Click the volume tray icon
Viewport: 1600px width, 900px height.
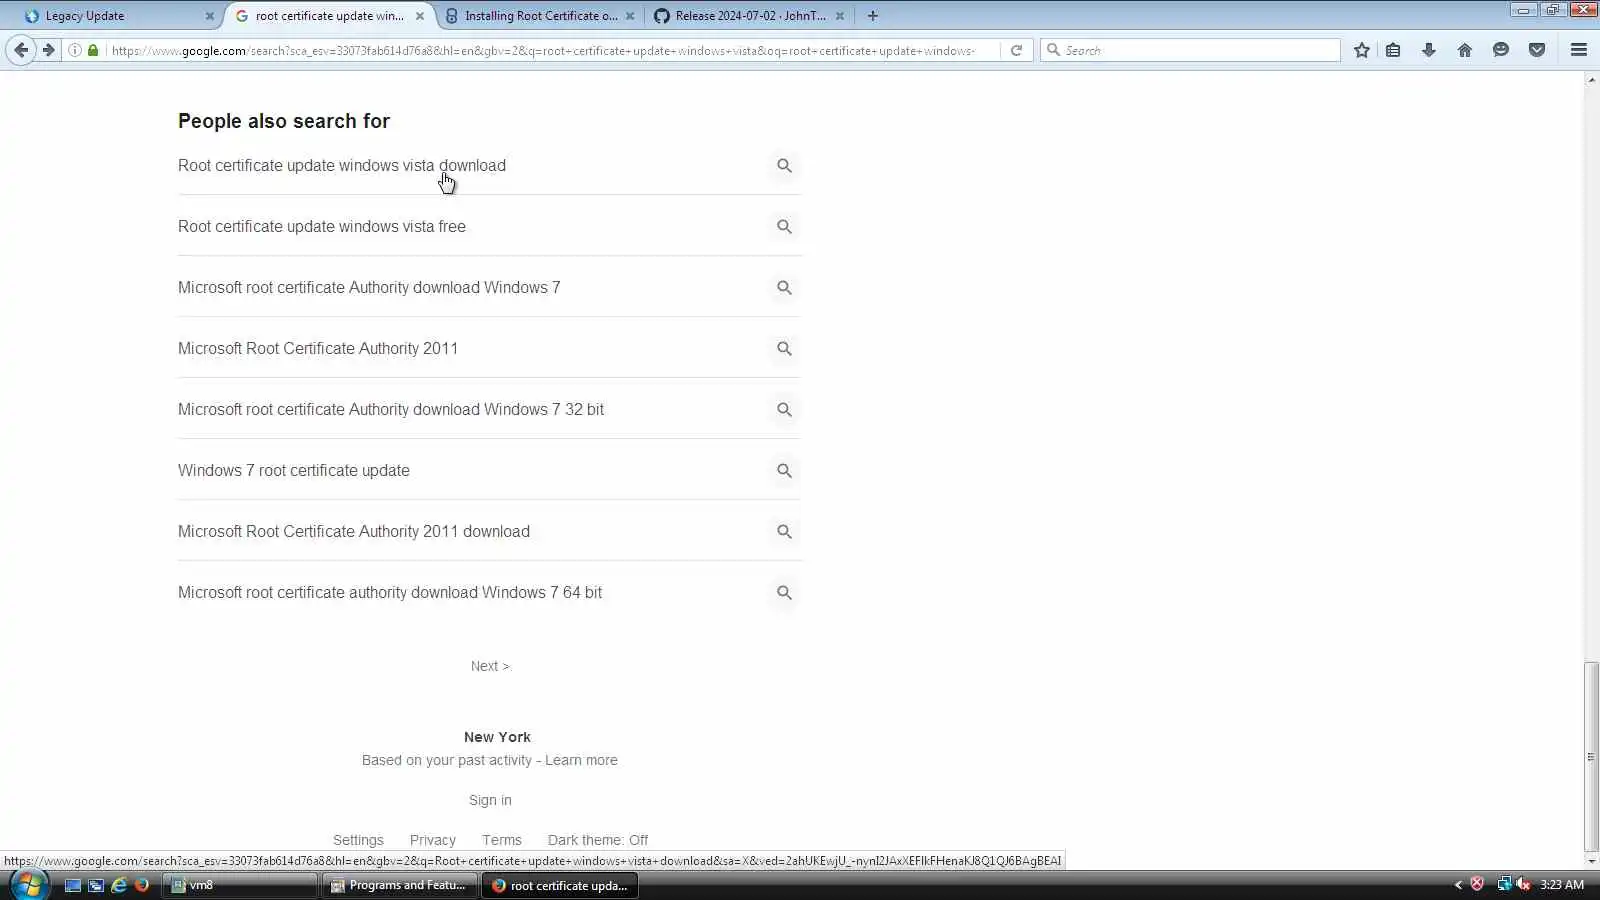click(1523, 884)
